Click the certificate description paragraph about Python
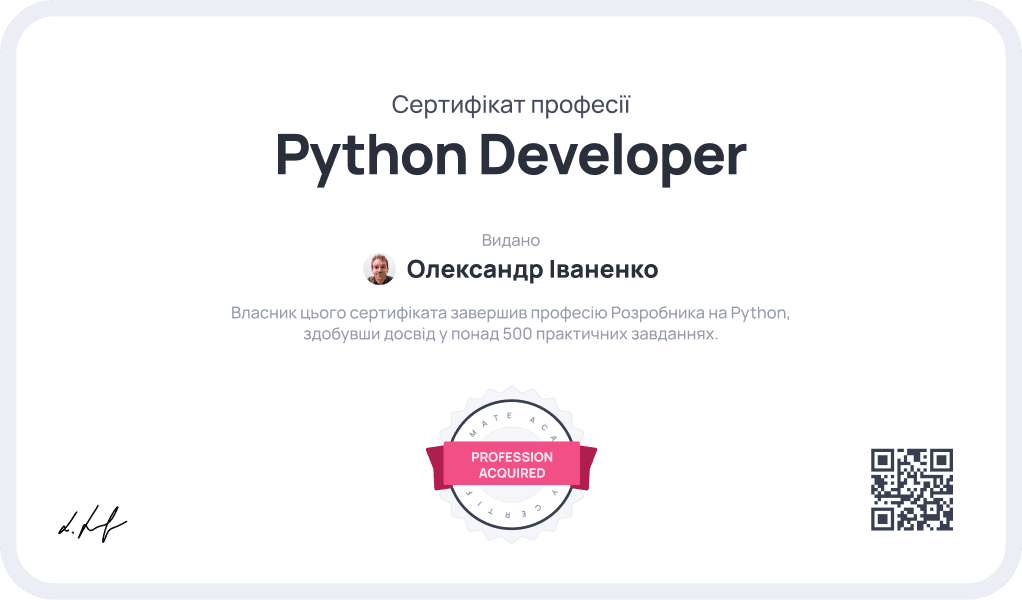Screen dimensions: 1022x600 click(x=511, y=322)
